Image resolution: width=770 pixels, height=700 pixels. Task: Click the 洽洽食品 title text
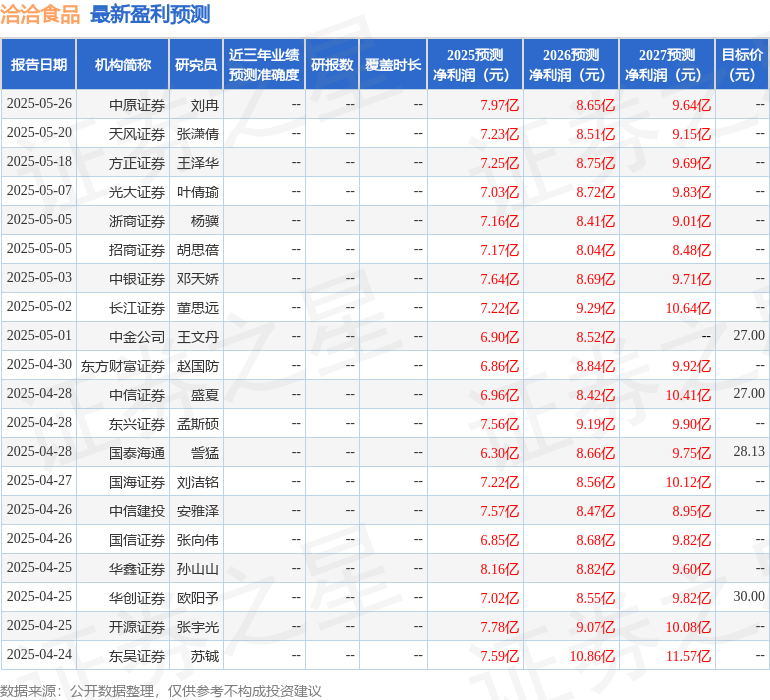[40, 14]
